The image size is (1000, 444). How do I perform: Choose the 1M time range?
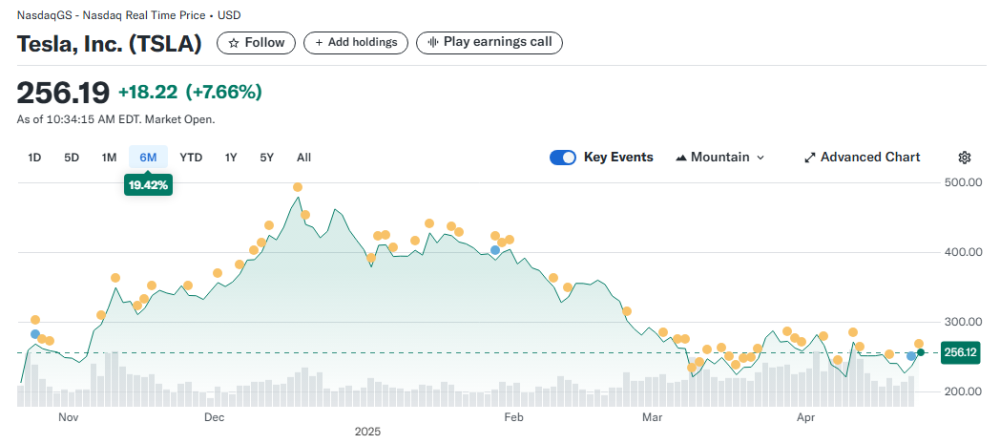109,157
